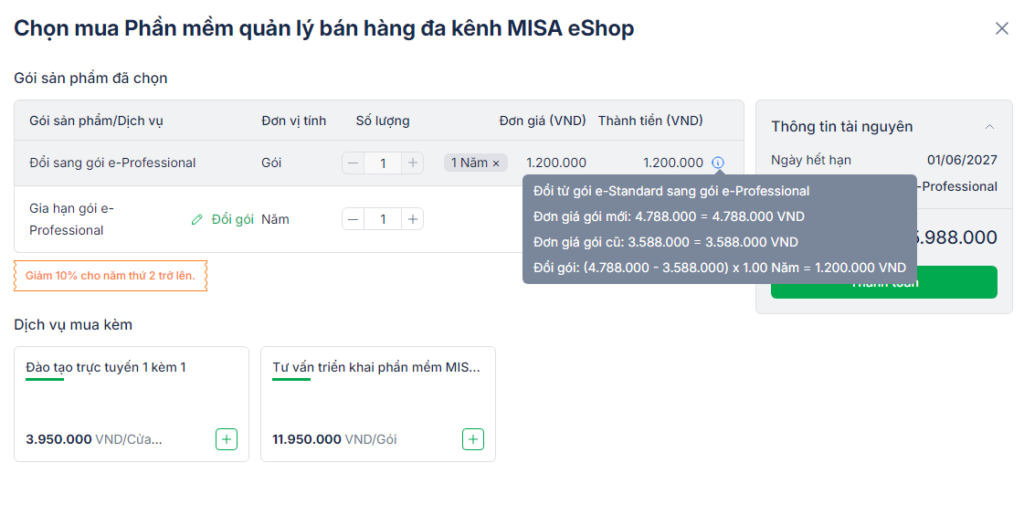The width and height of the screenshot is (1024, 505).
Task: Add Đào tạo trực tuyến 1 kèm 1 service
Action: (226, 439)
